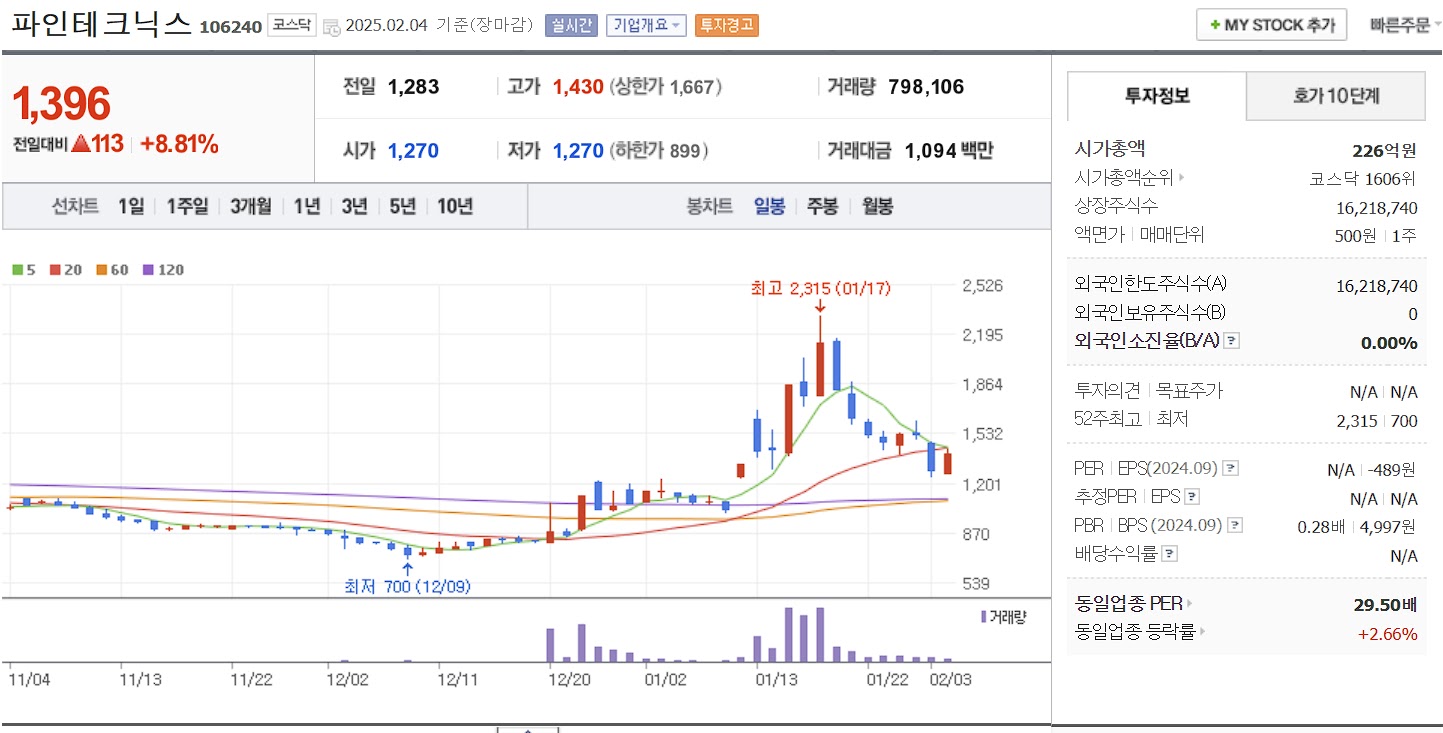Screen dimensions: 1443x733
Task: Switch to 투자정보 tab
Action: click(x=1157, y=96)
